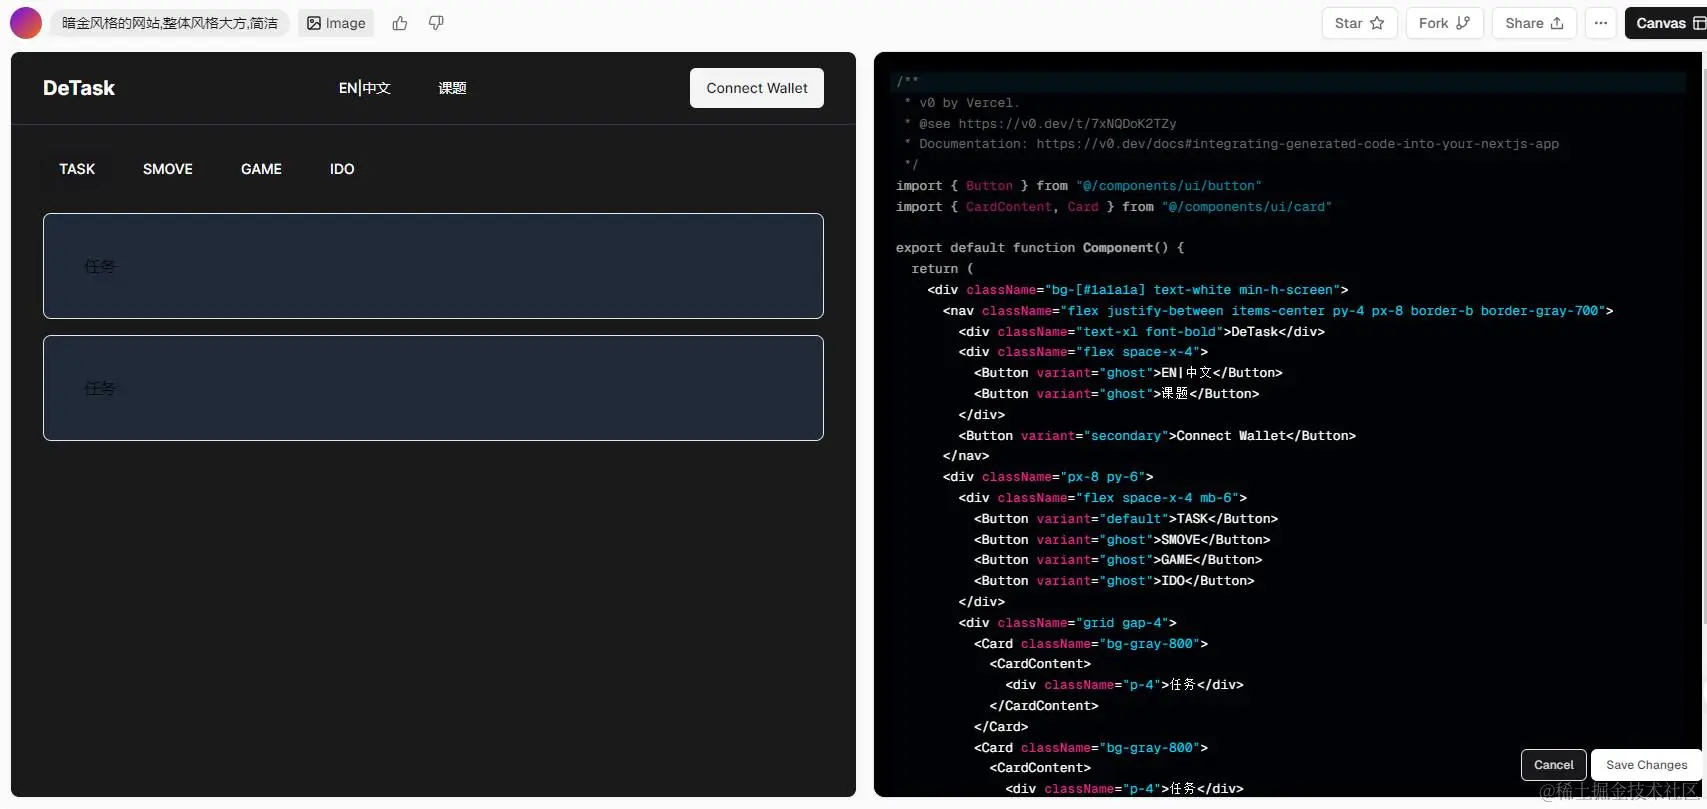This screenshot has width=1707, height=809.
Task: Open the Image attachment button
Action: pyautogui.click(x=336, y=23)
